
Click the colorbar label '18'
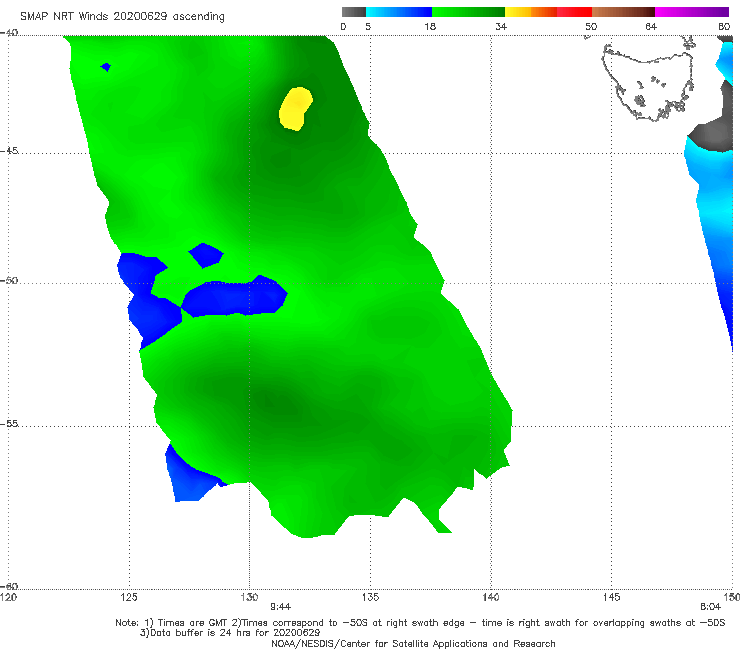coord(430,26)
